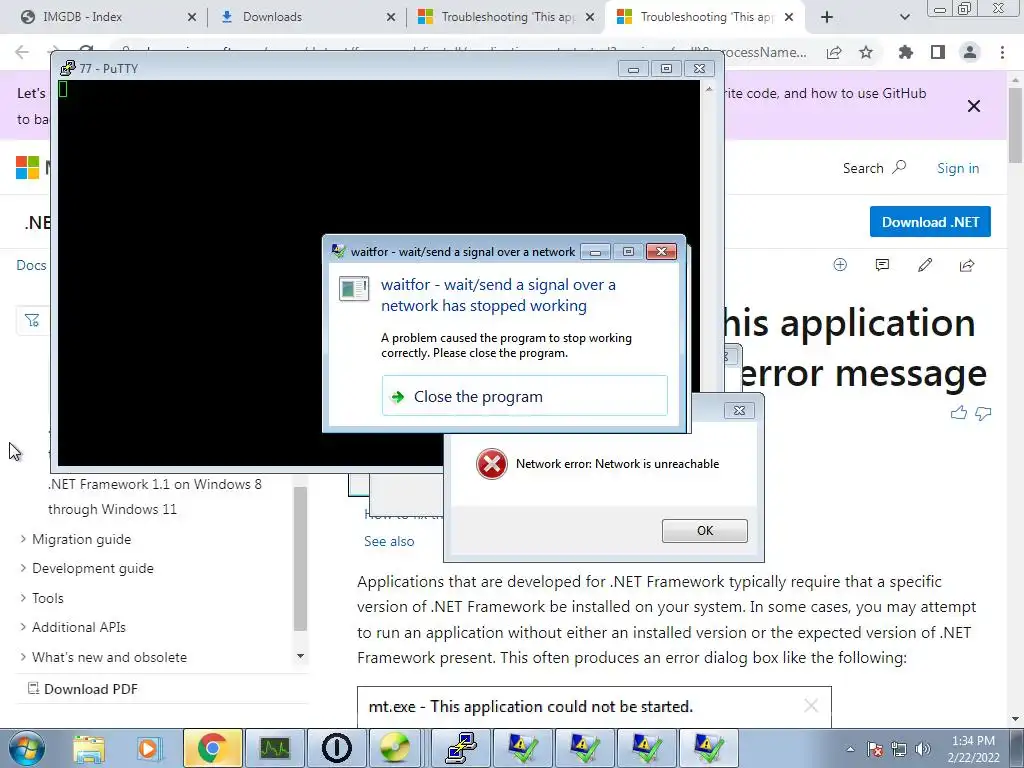Go back with the browser back arrow
The image size is (1024, 768).
pos(22,52)
